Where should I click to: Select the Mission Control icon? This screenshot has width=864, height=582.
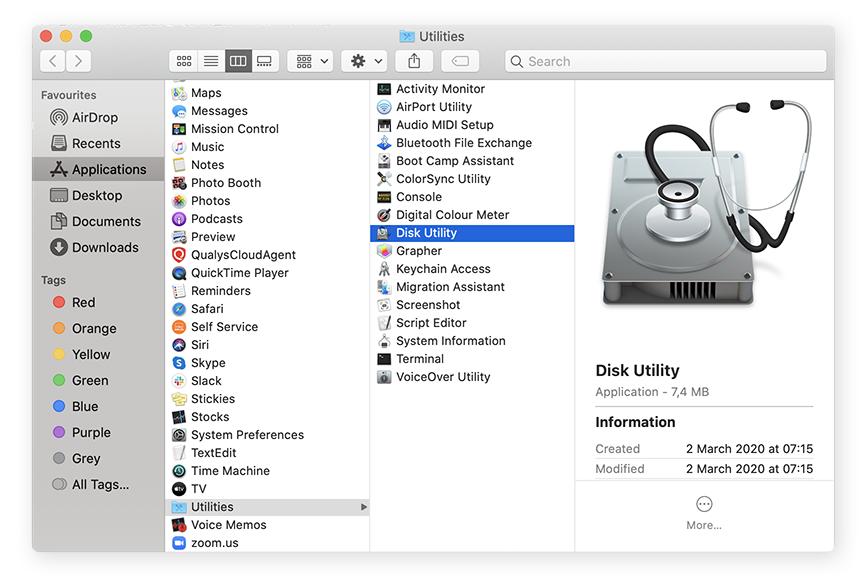[179, 129]
